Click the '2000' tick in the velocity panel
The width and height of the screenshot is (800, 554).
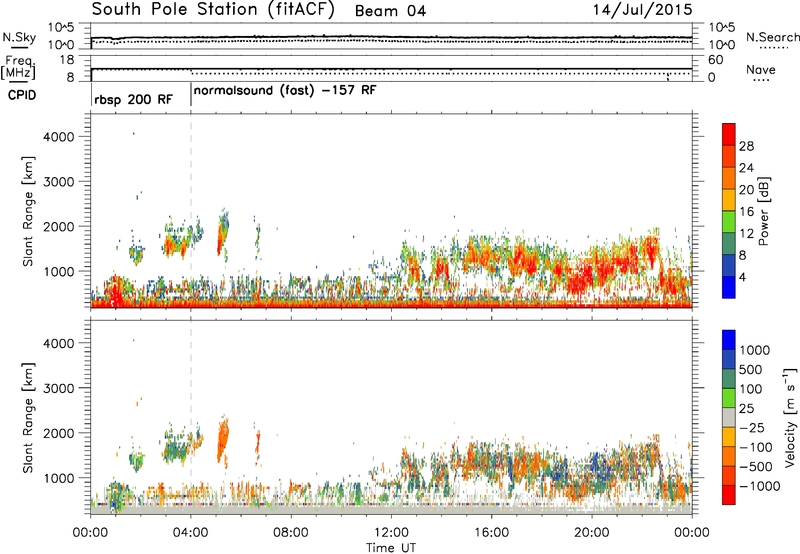[x=59, y=433]
